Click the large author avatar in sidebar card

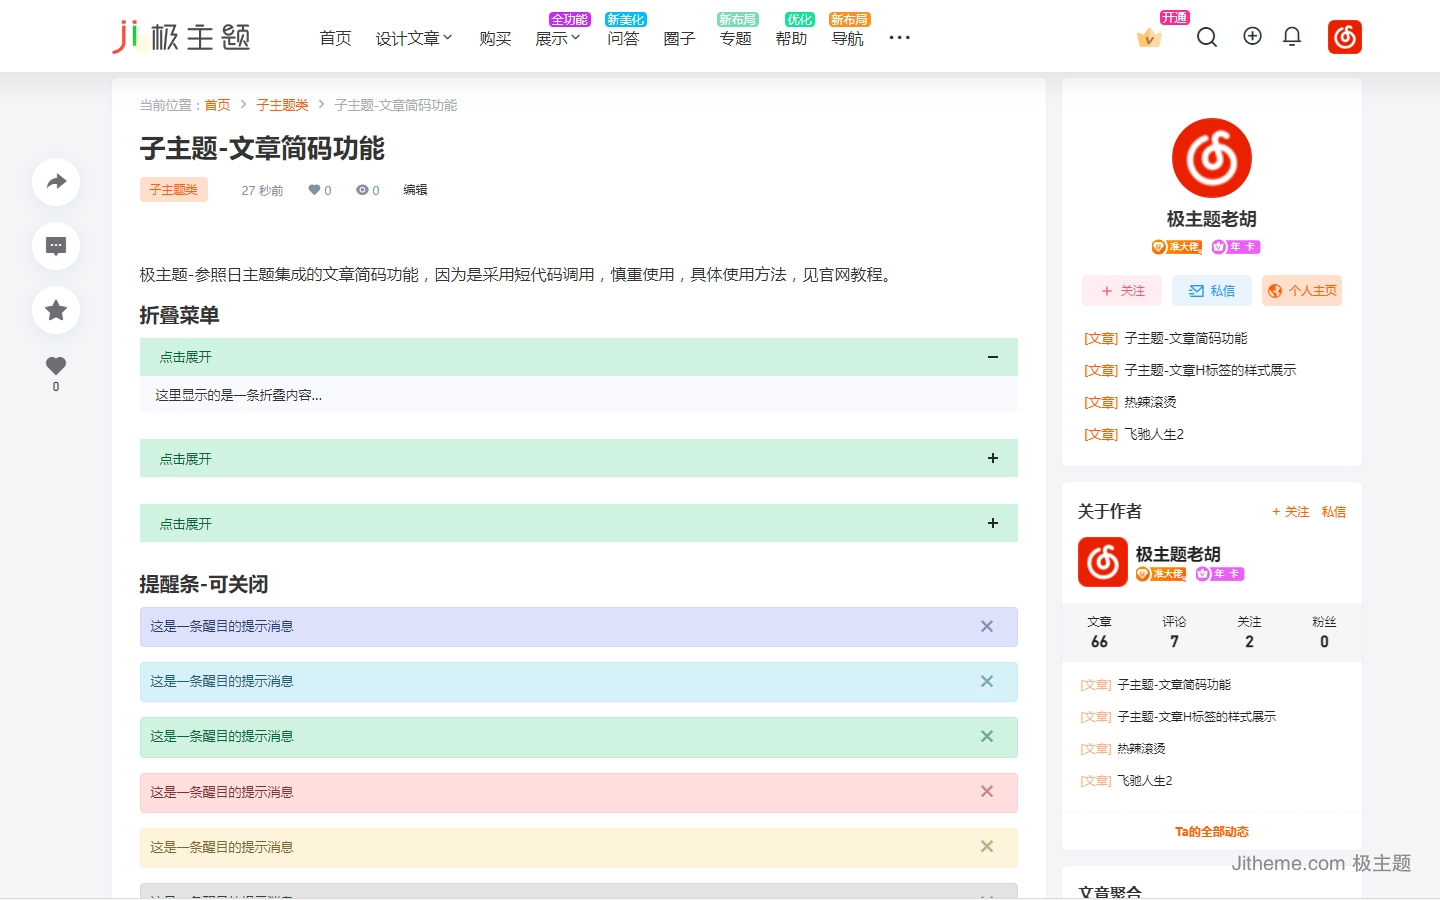(1212, 158)
